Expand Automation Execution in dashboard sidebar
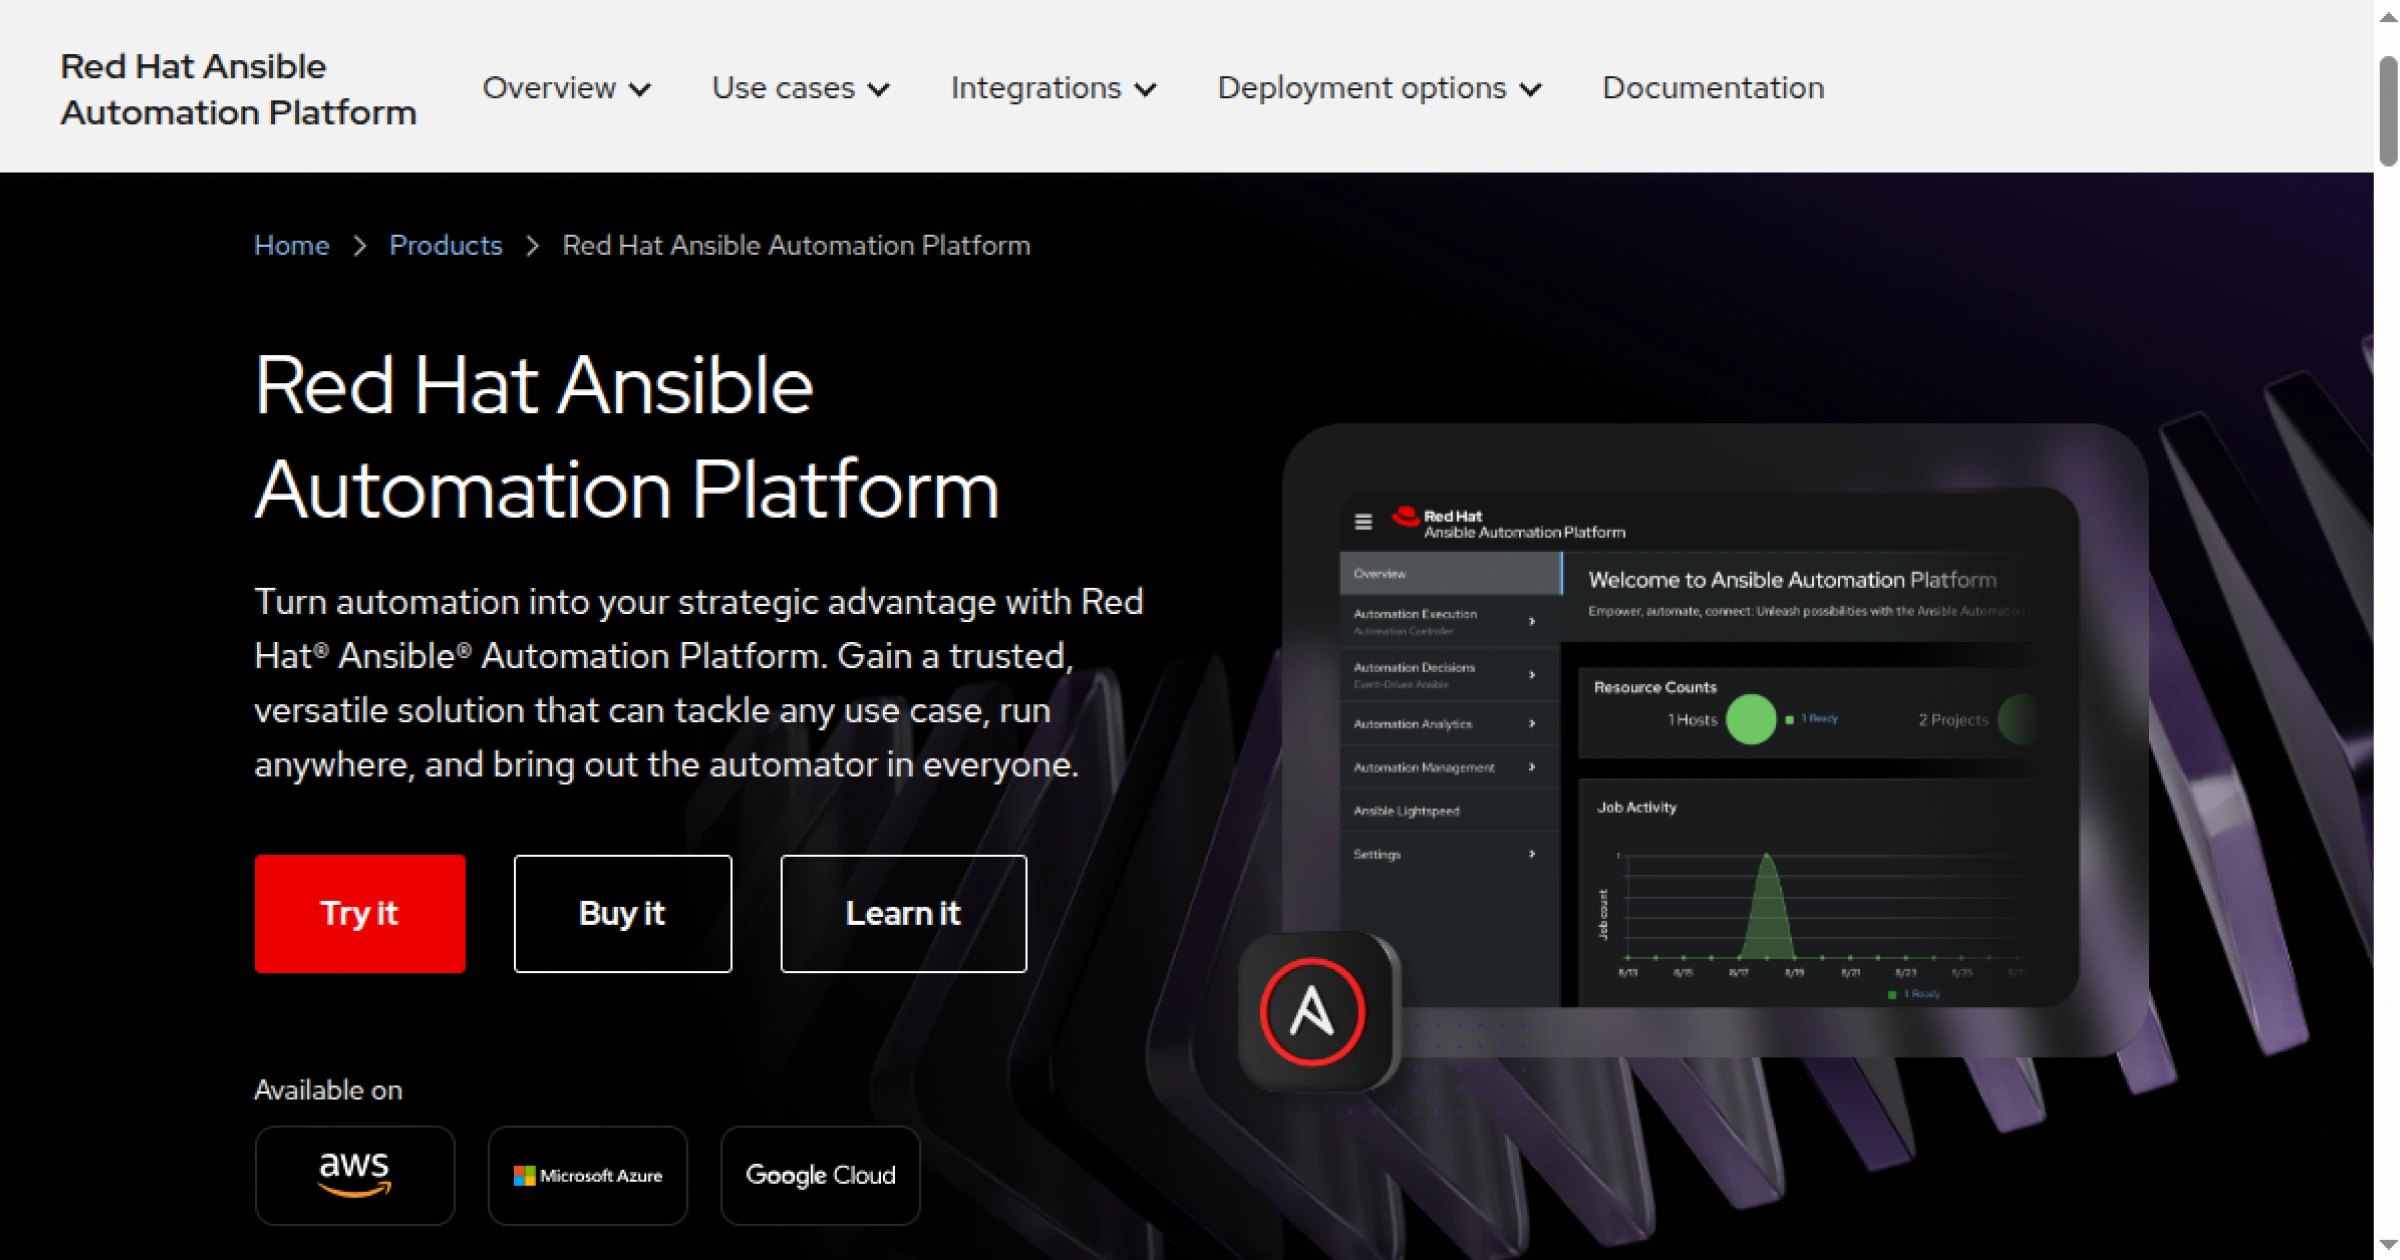Image resolution: width=2400 pixels, height=1260 pixels. point(1450,621)
